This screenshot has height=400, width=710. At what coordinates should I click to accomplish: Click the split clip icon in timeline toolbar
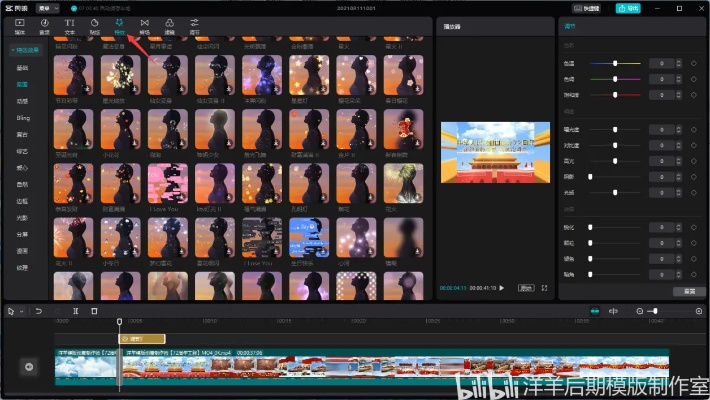[75, 311]
